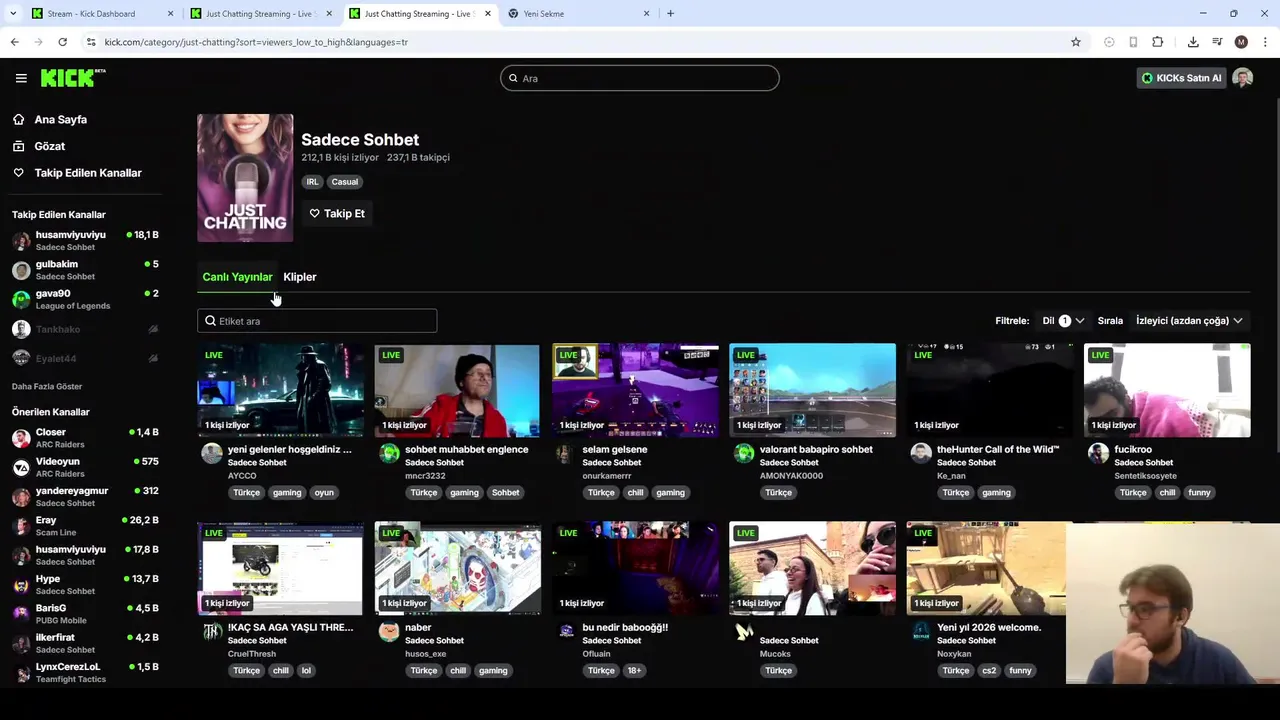The image size is (1280, 720).
Task: Open fucikroo stream thumbnail
Action: point(1167,390)
